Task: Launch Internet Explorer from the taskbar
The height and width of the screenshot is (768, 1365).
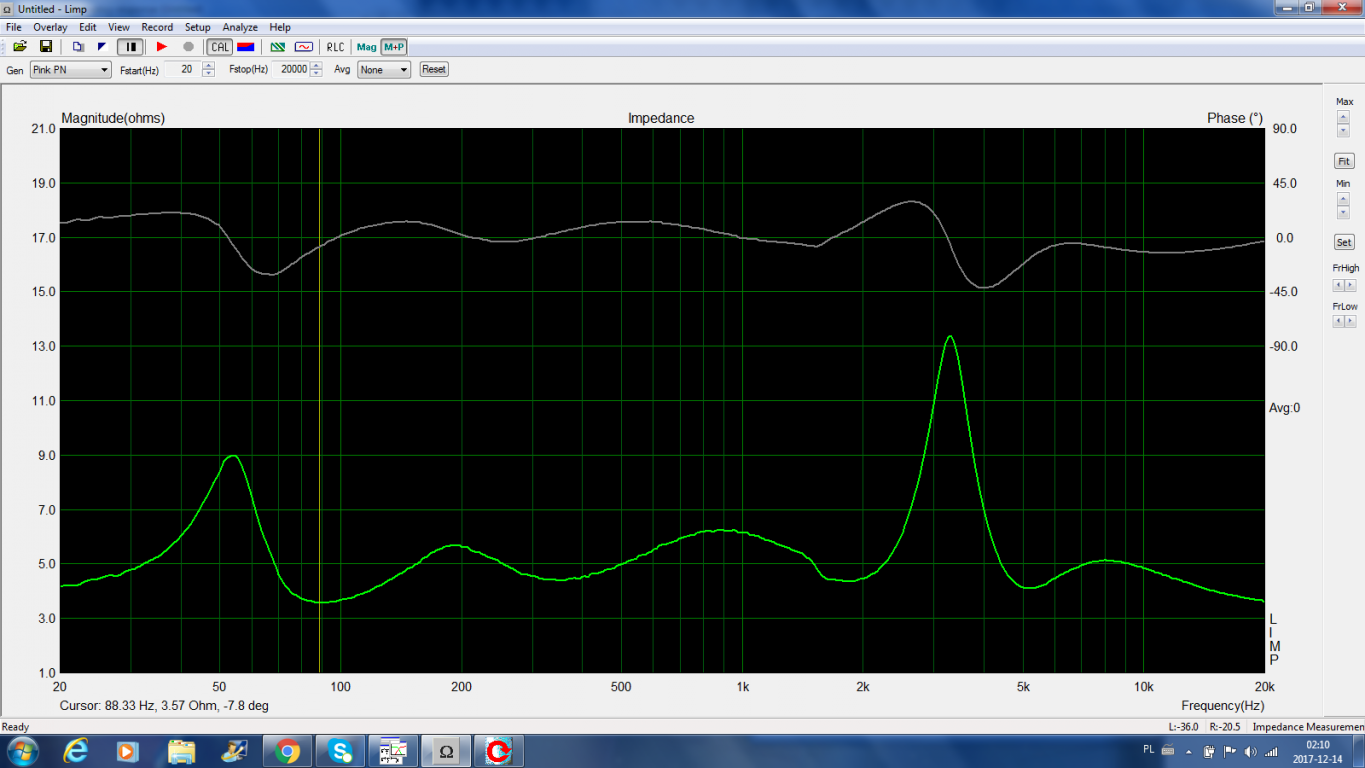Action: [75, 751]
